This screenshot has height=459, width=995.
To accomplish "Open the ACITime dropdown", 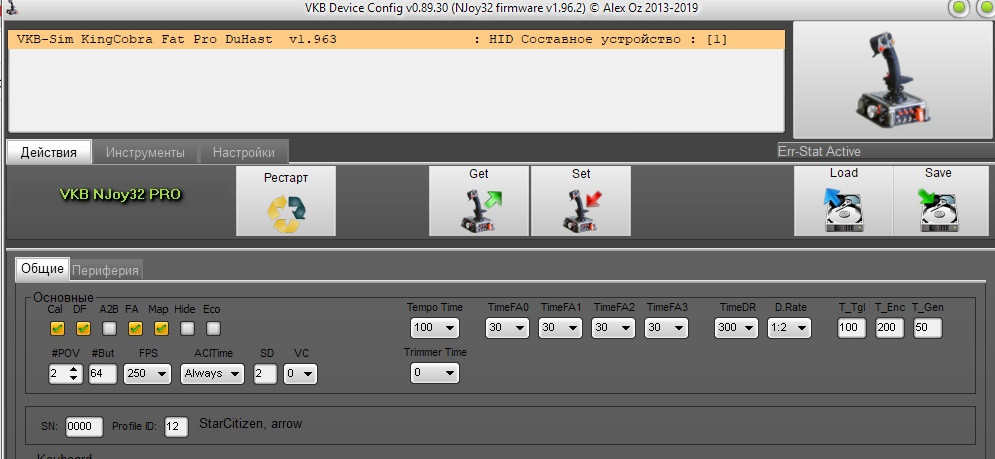I will point(212,373).
